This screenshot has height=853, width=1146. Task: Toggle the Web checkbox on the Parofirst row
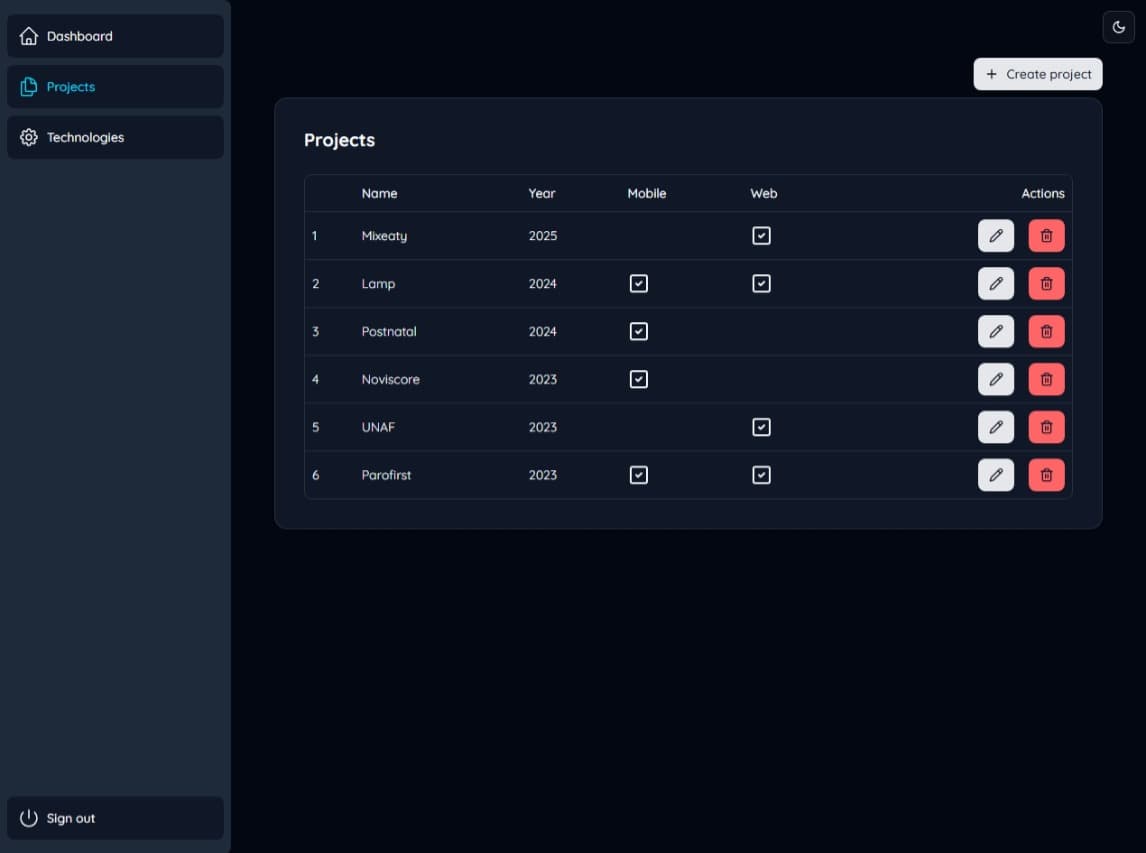click(761, 475)
